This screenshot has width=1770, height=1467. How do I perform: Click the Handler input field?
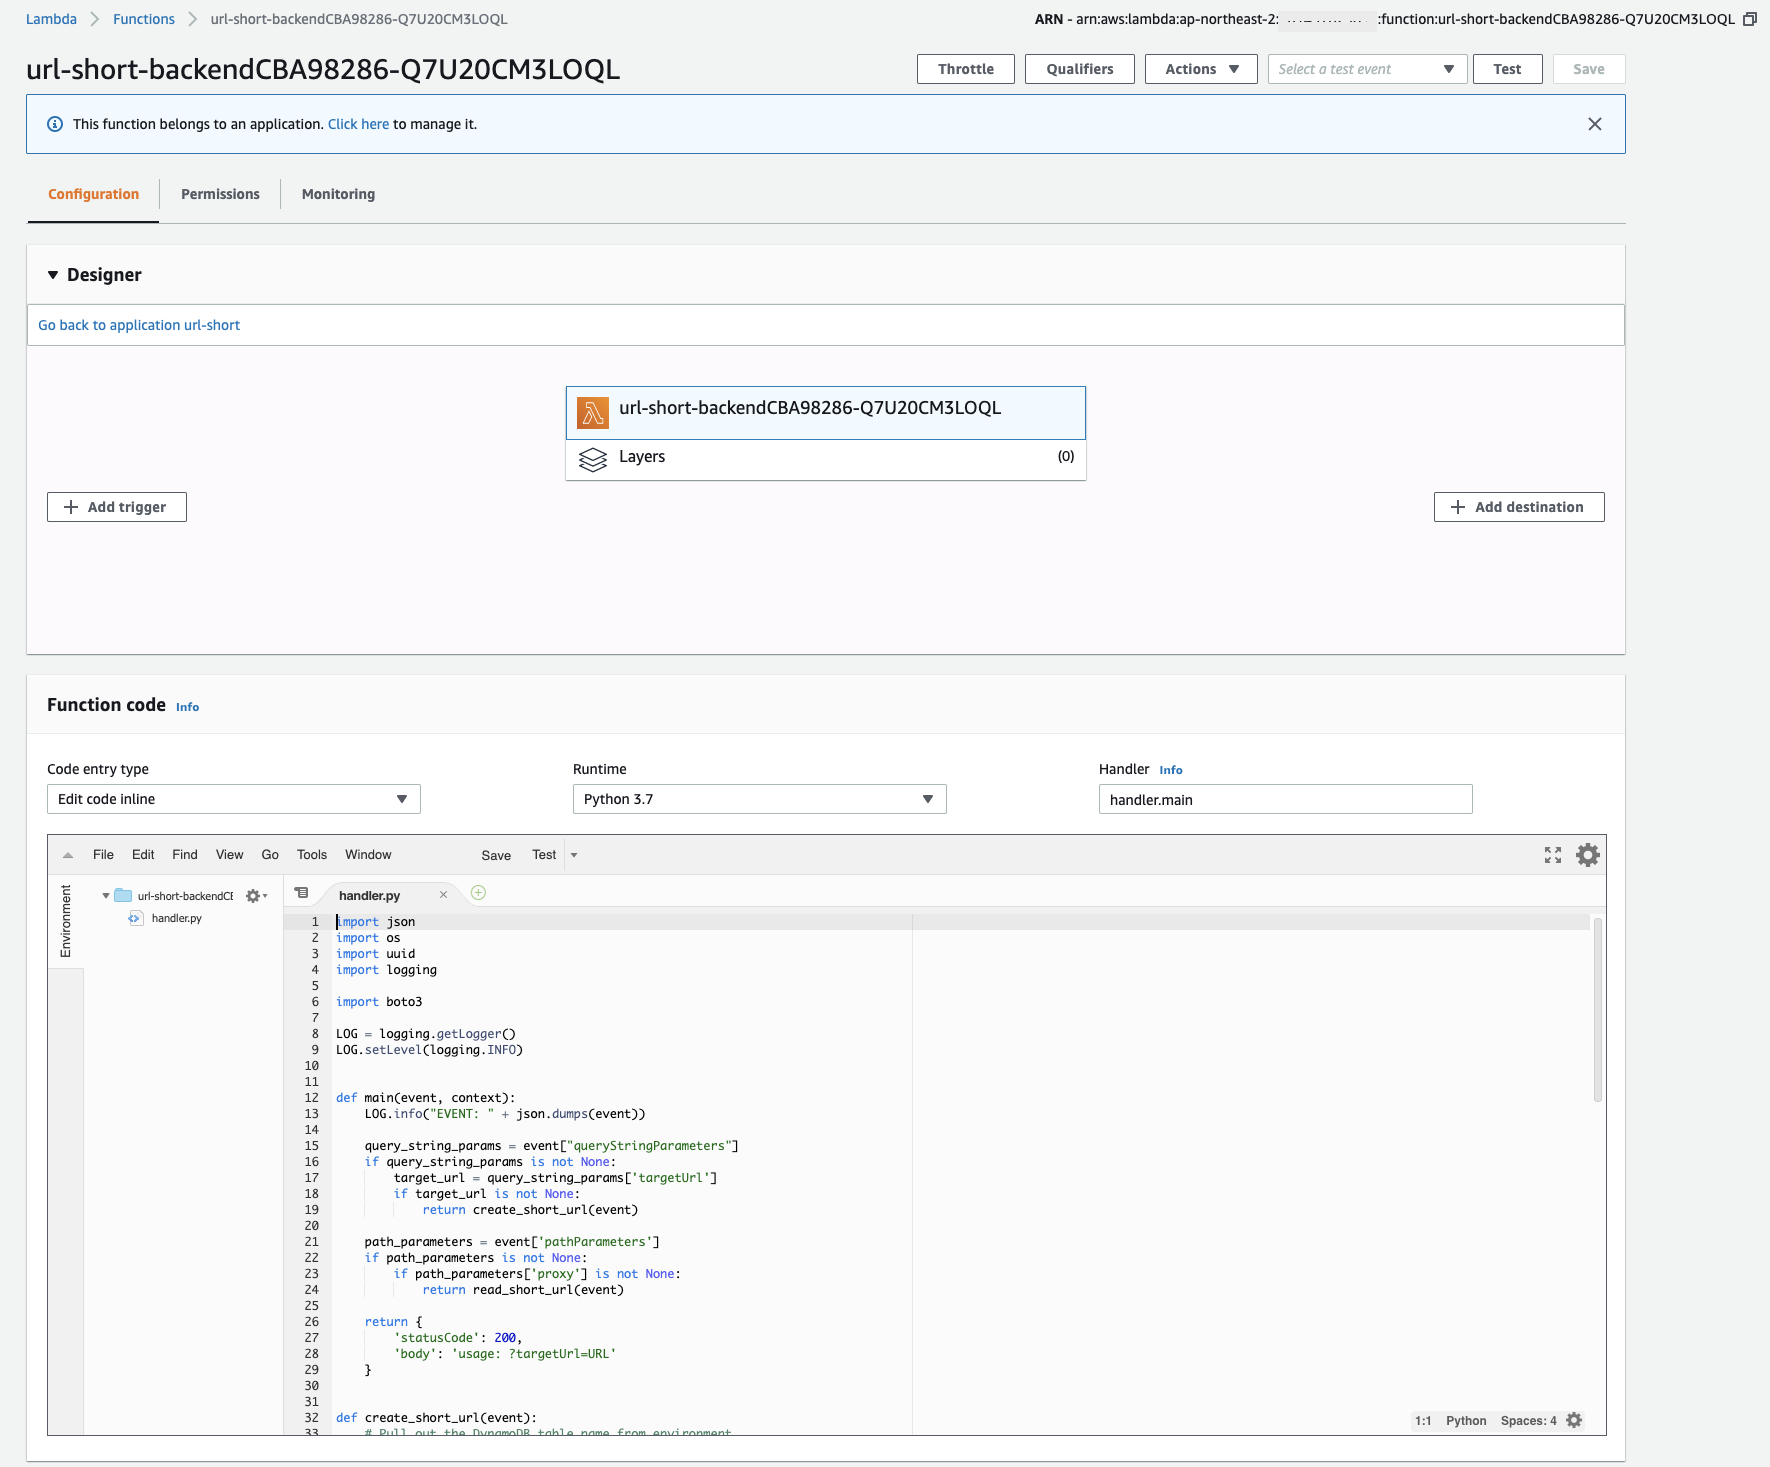click(x=1285, y=799)
